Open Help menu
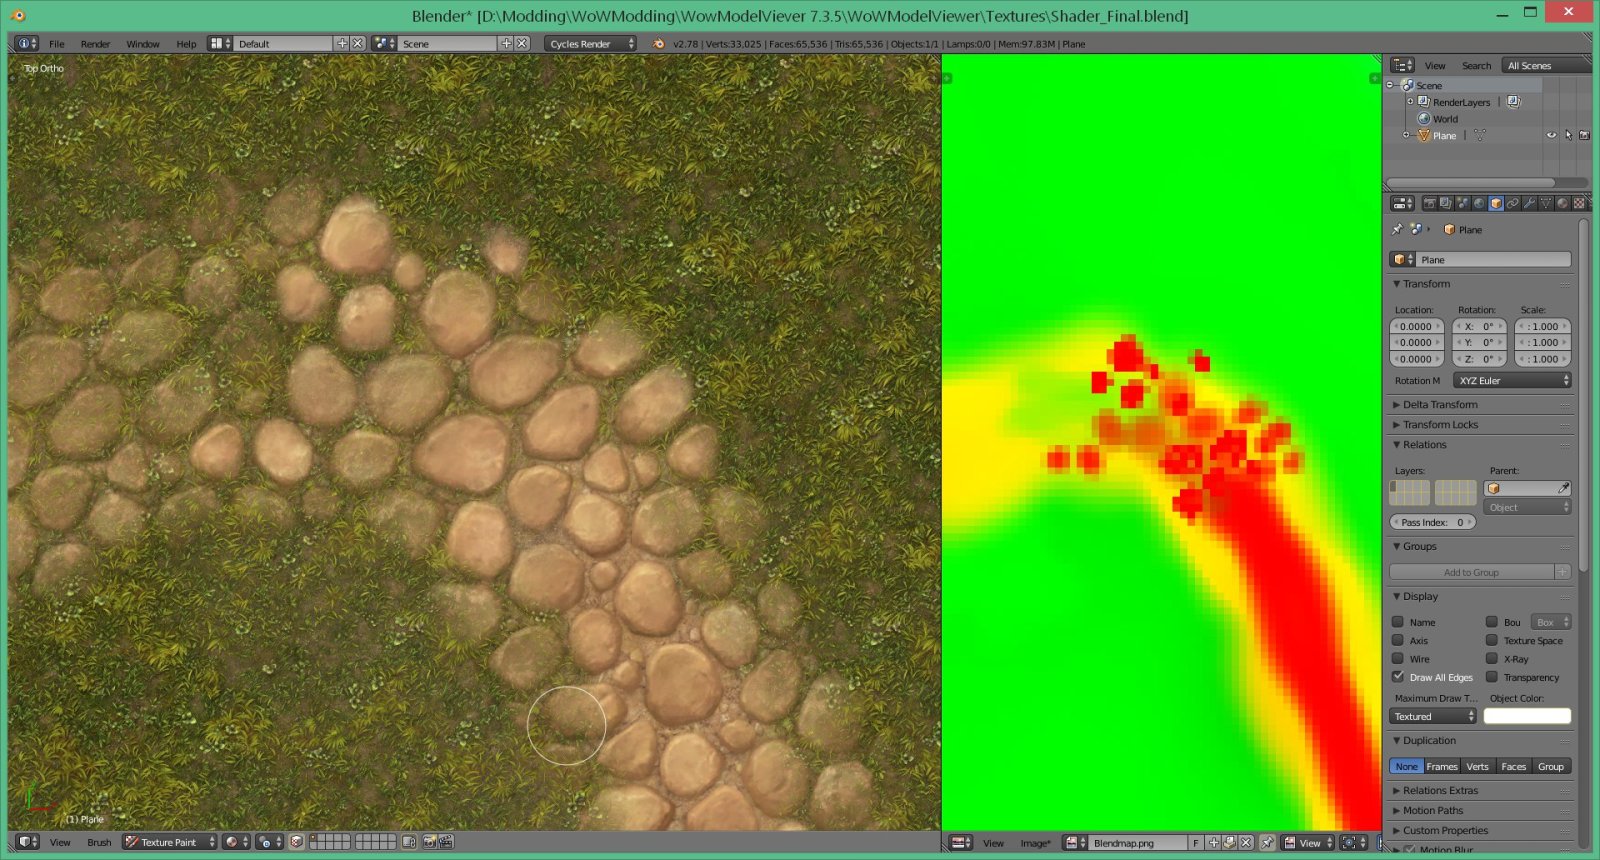Viewport: 1600px width, 860px height. [186, 44]
